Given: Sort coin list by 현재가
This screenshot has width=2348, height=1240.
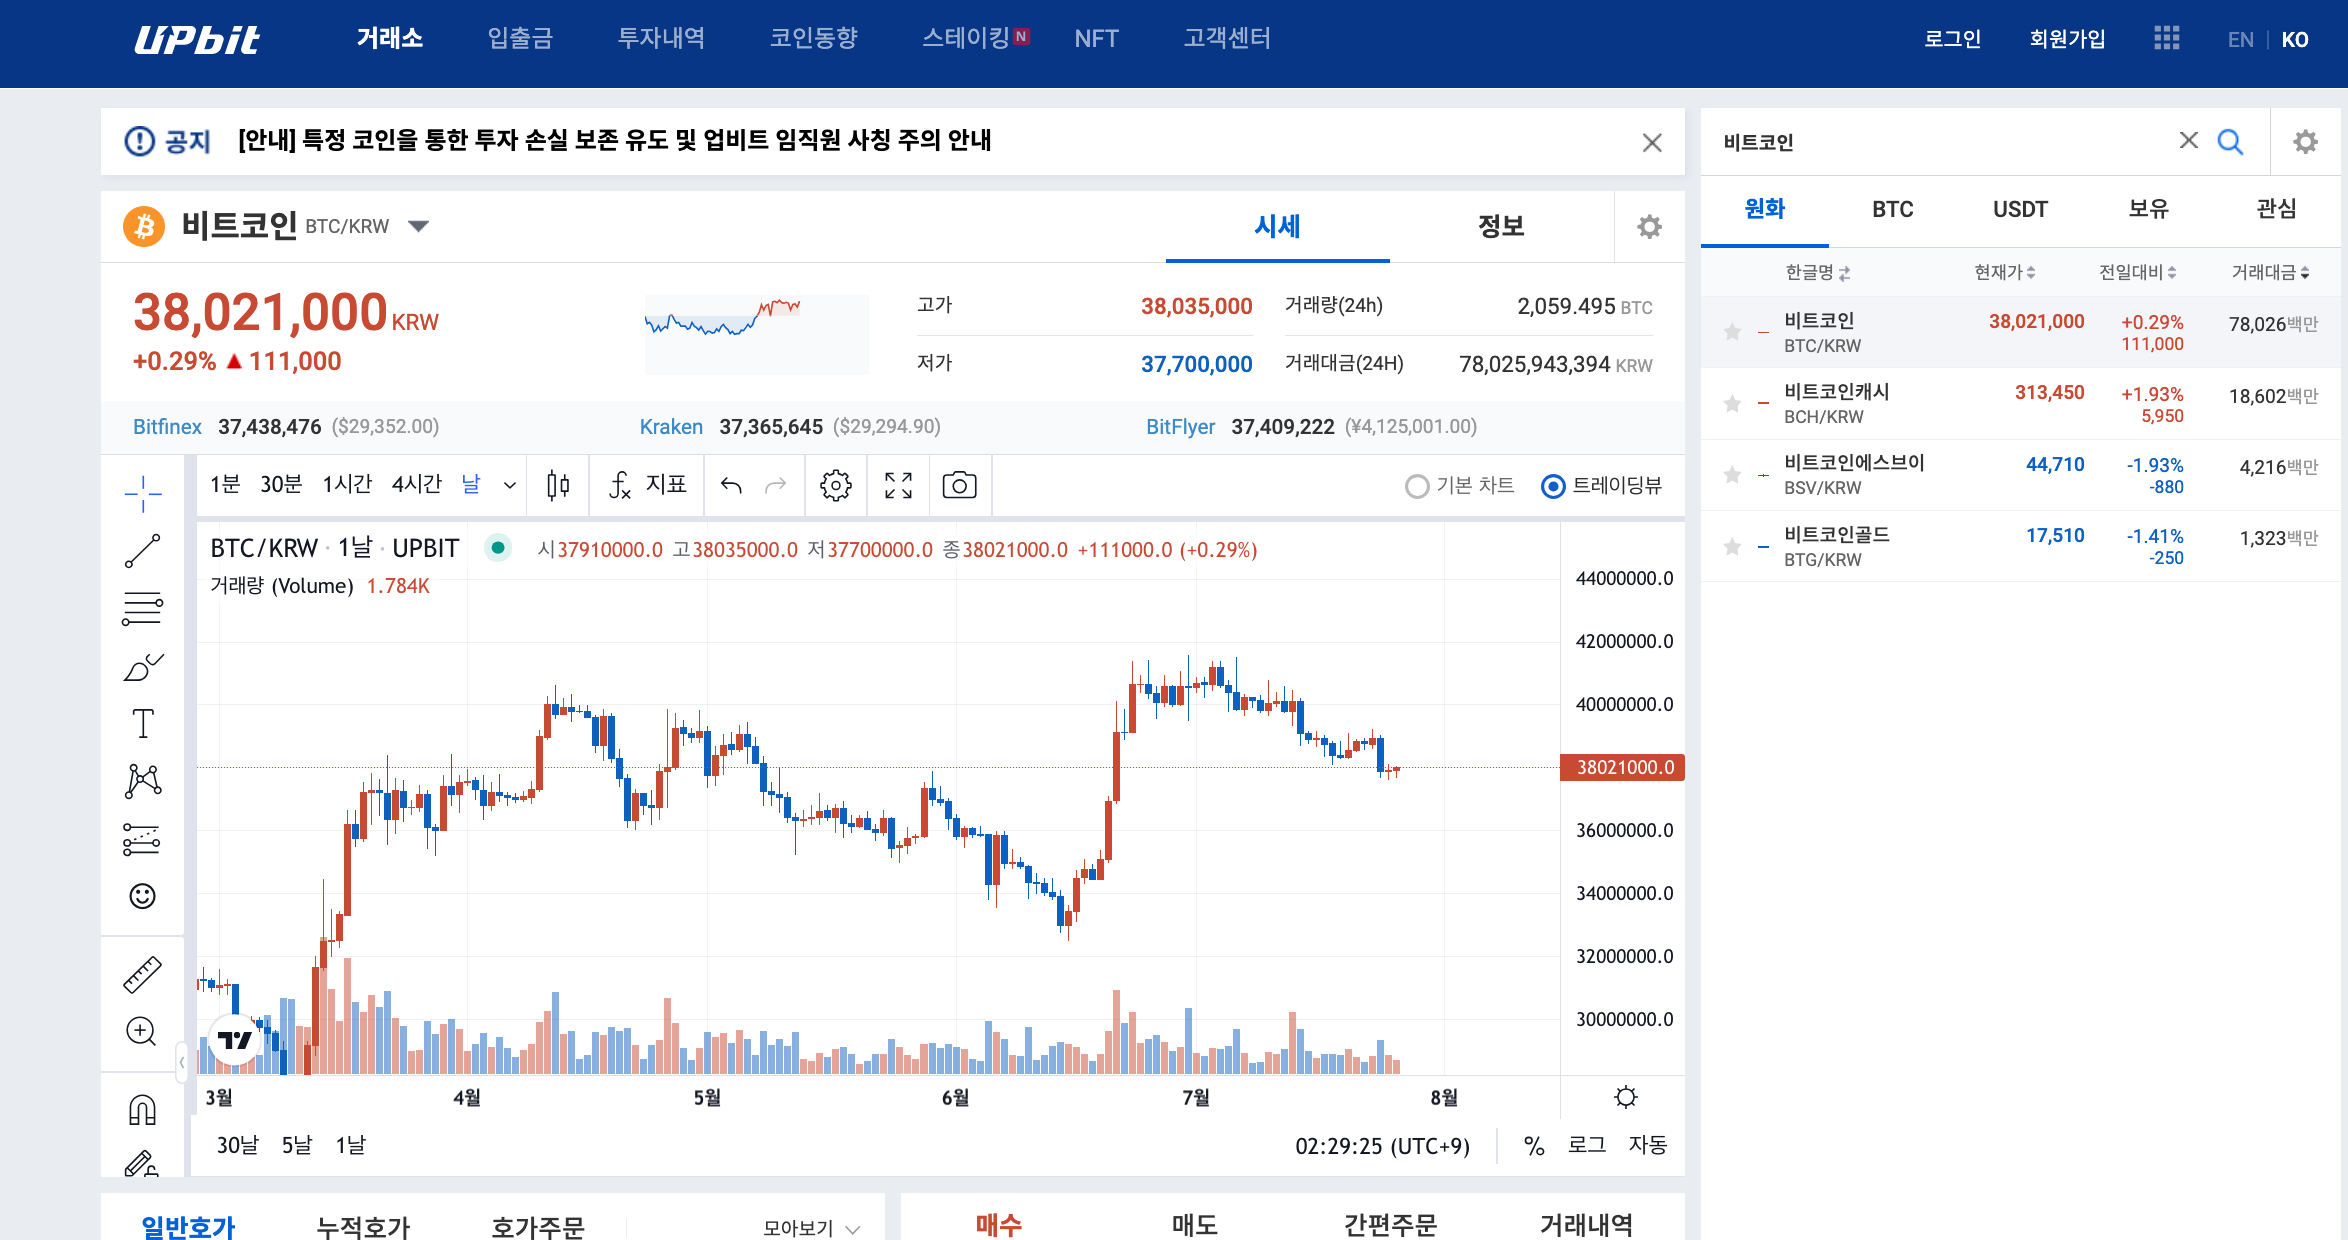Looking at the screenshot, I should (2004, 272).
